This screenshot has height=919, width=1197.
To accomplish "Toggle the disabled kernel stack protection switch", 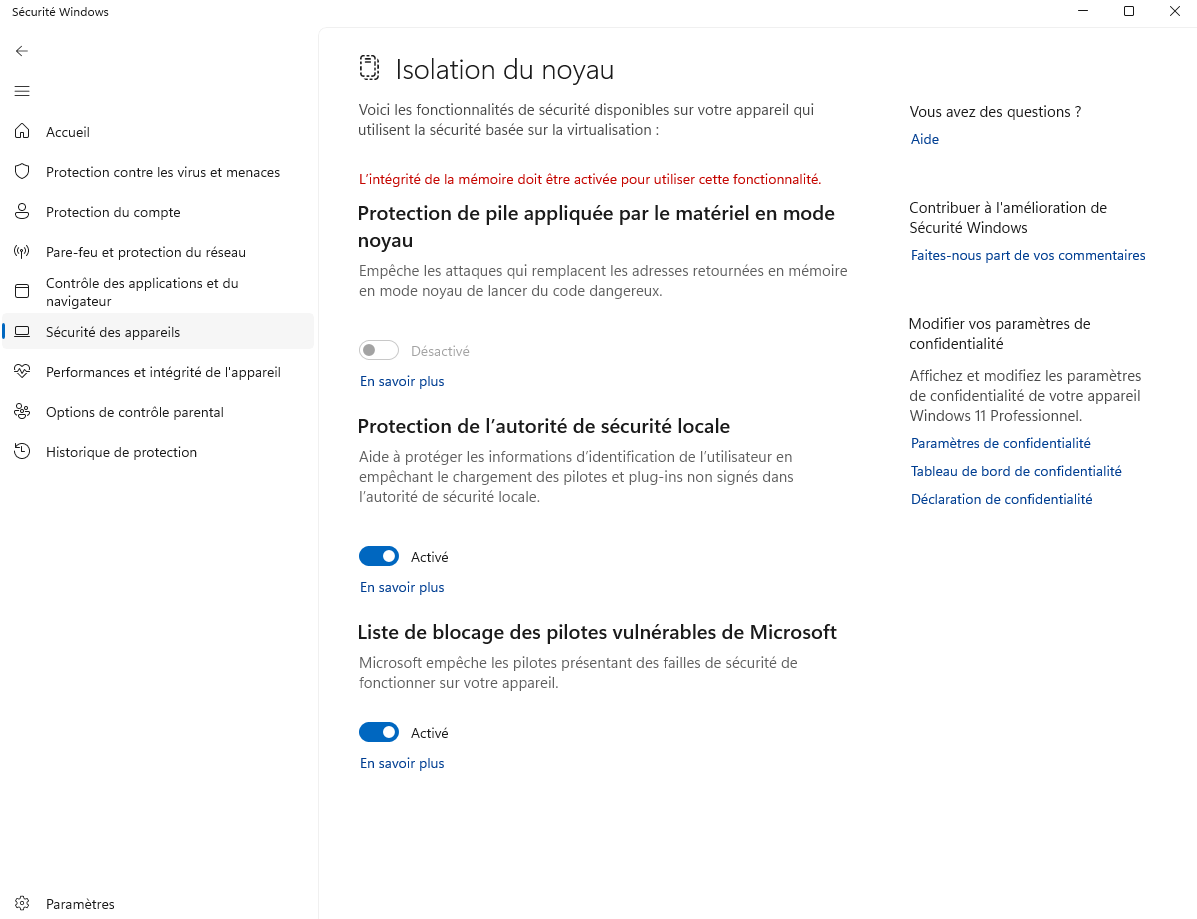I will click(379, 350).
